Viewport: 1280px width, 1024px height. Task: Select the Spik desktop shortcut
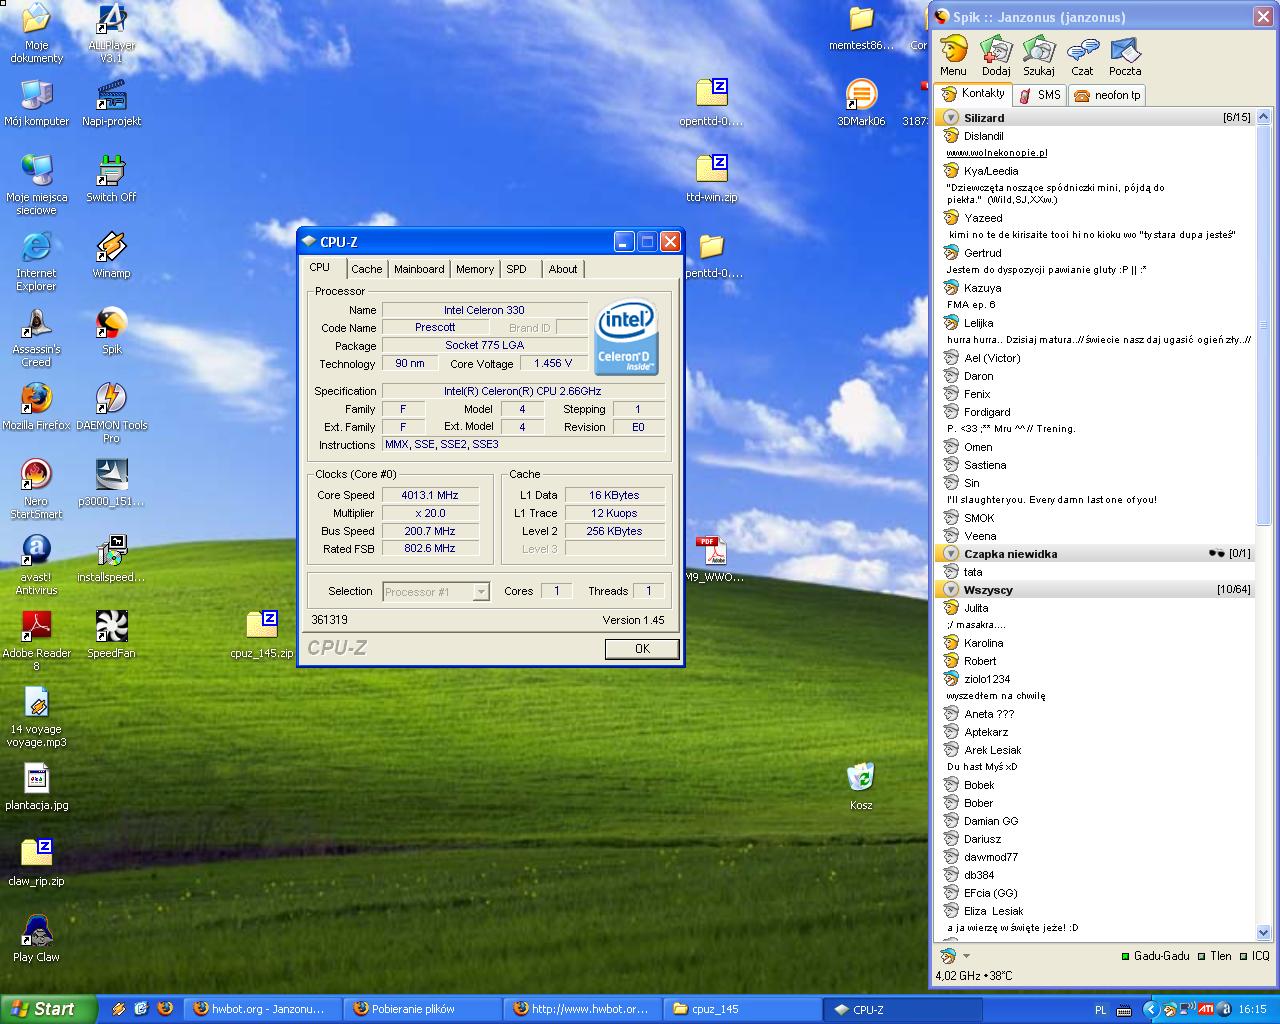(111, 331)
